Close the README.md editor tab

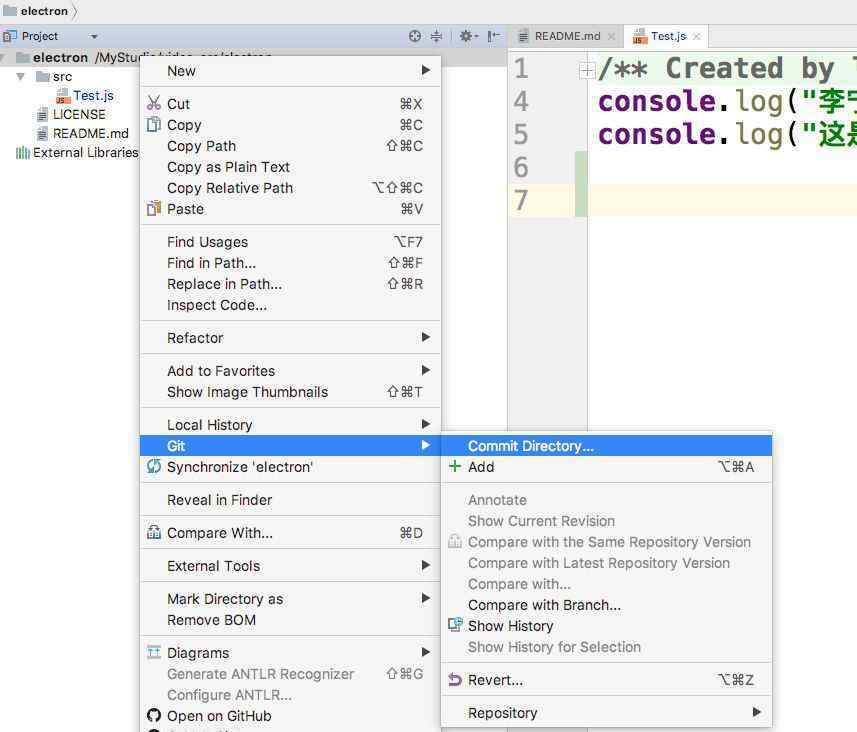[x=612, y=37]
